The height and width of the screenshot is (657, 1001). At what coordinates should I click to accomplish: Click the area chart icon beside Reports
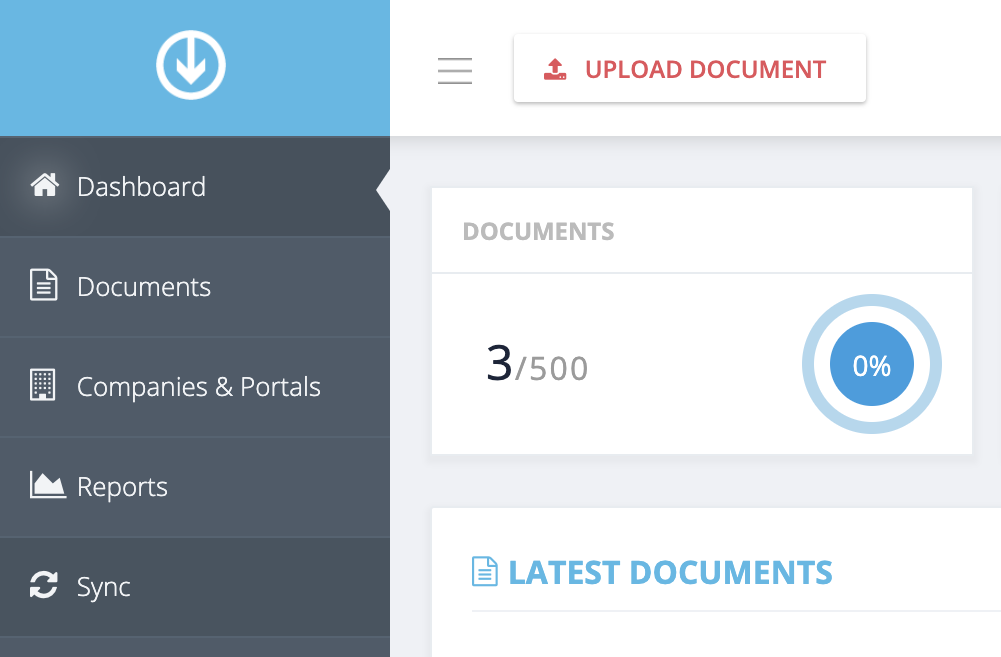[x=47, y=485]
